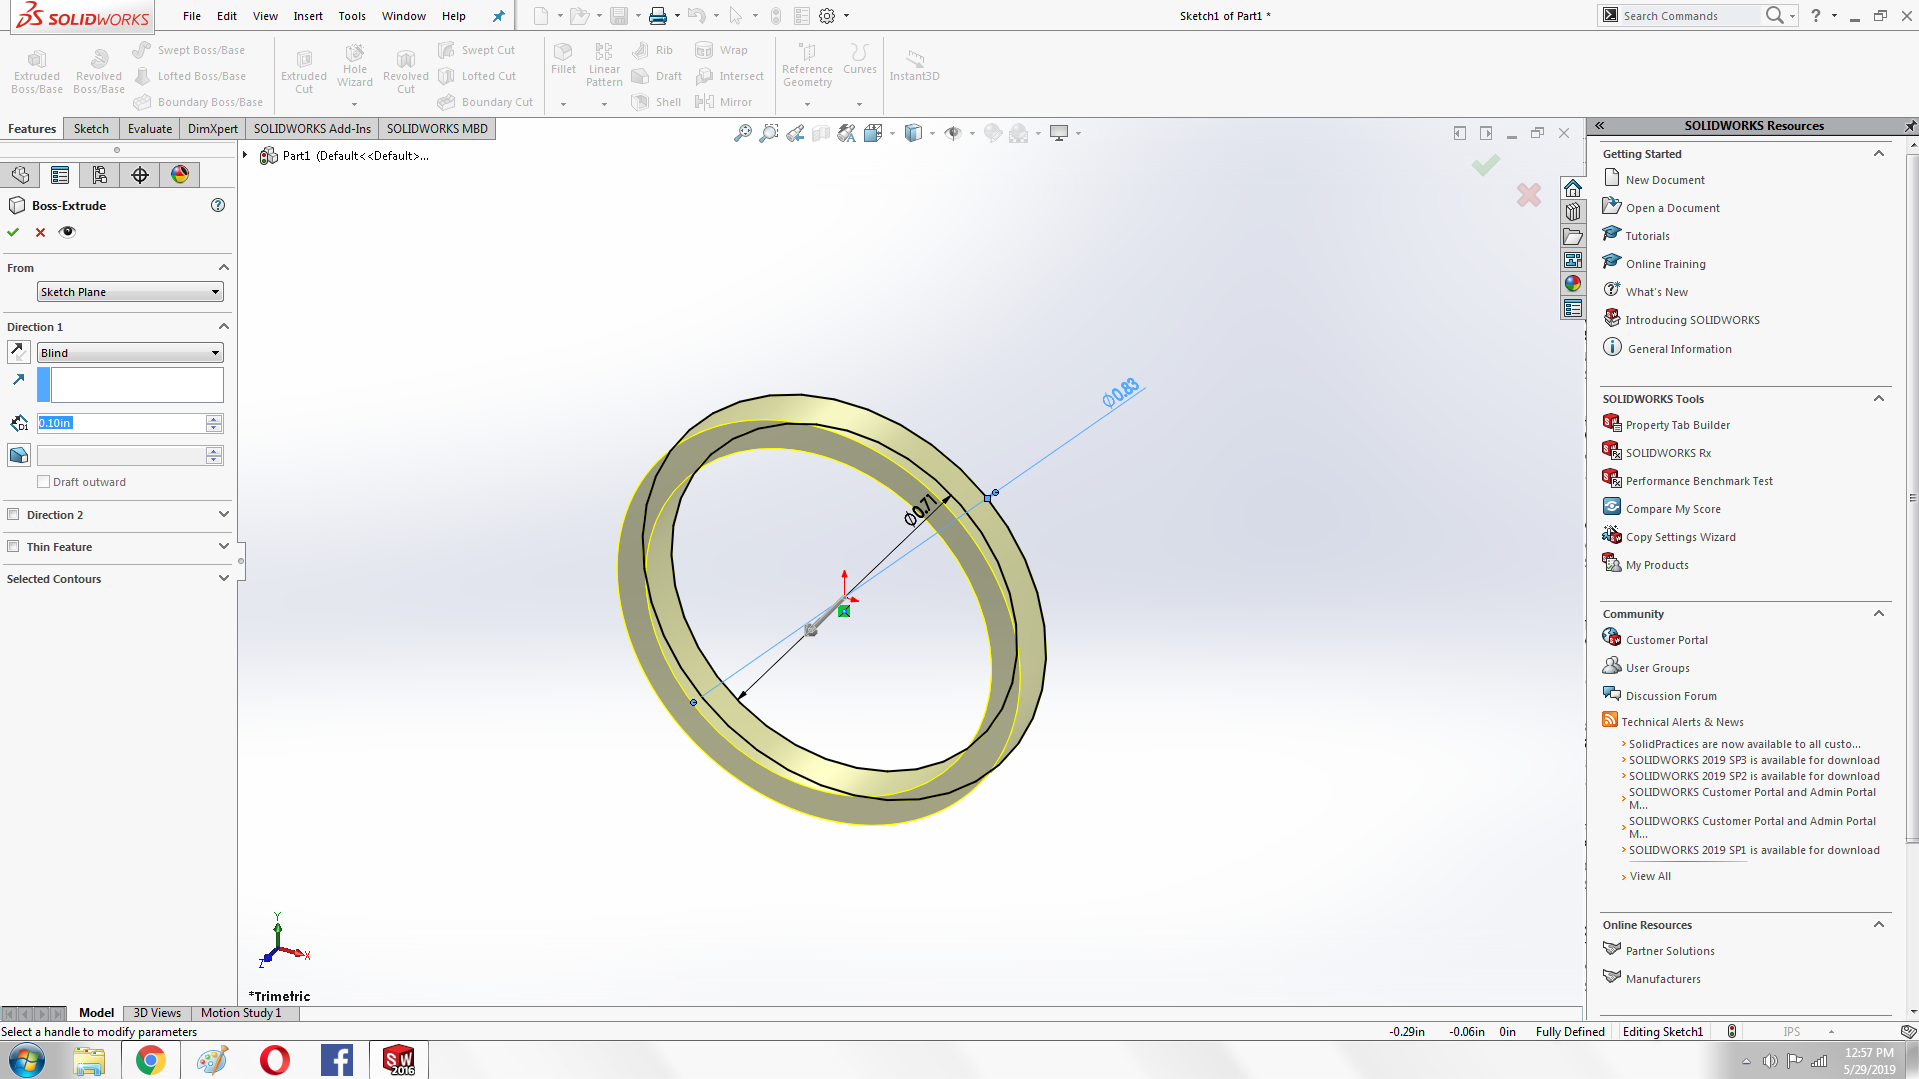This screenshot has width=1919, height=1079.
Task: Toggle Instant3D in the Features ribbon
Action: coord(914,65)
